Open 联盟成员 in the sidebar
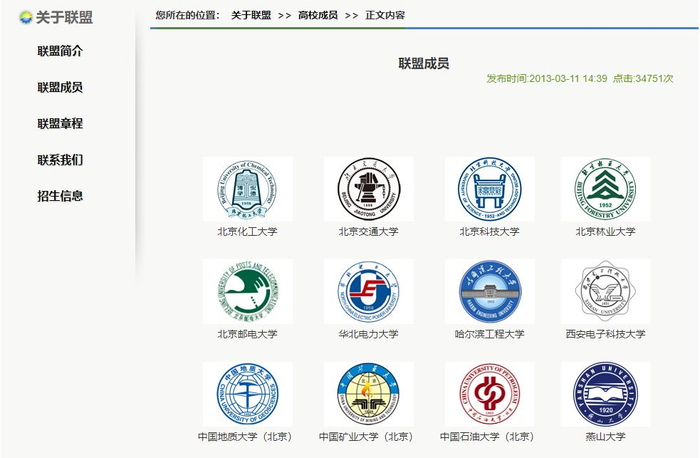This screenshot has height=458, width=700. pos(60,87)
